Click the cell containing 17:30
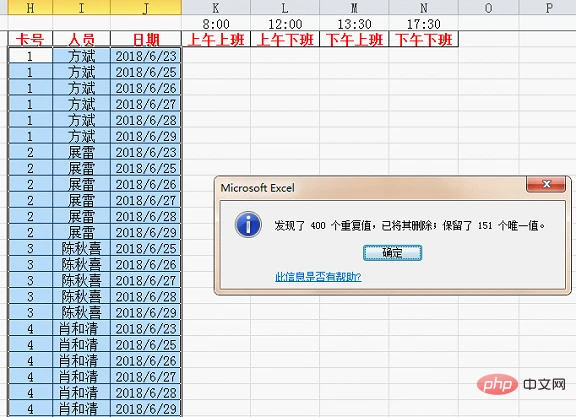 coord(424,24)
